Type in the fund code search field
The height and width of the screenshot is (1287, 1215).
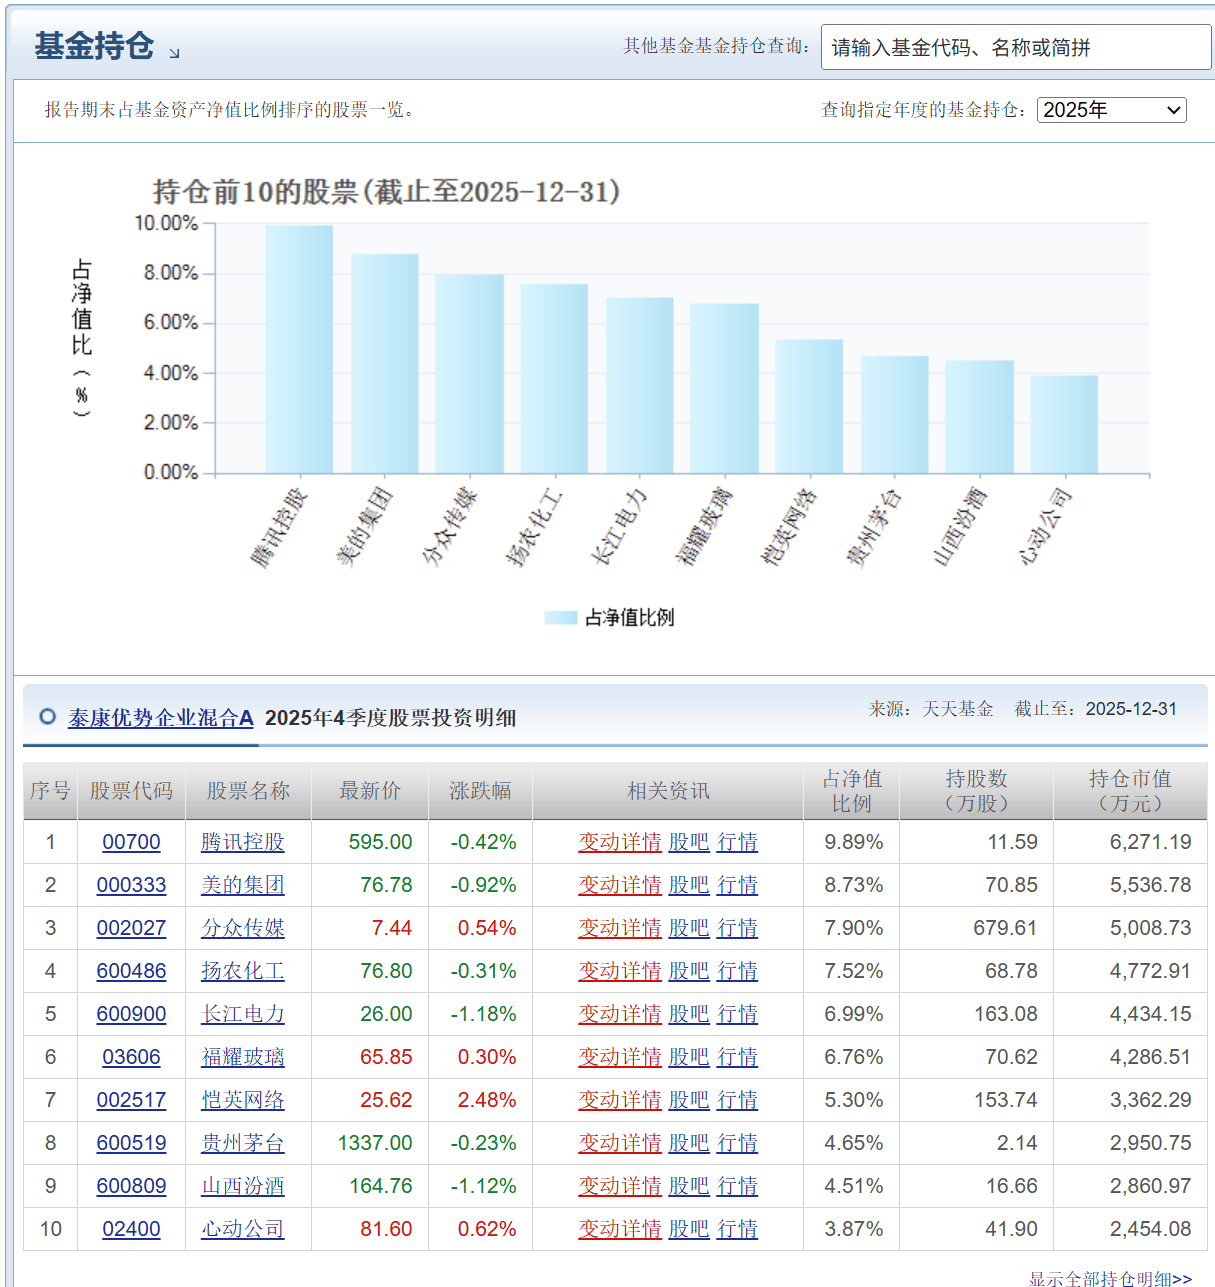click(x=1015, y=47)
